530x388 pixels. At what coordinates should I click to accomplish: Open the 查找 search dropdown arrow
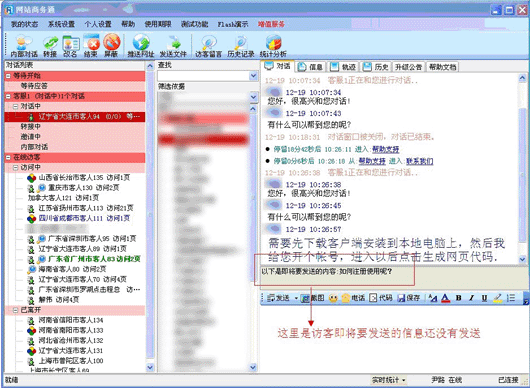[254, 76]
